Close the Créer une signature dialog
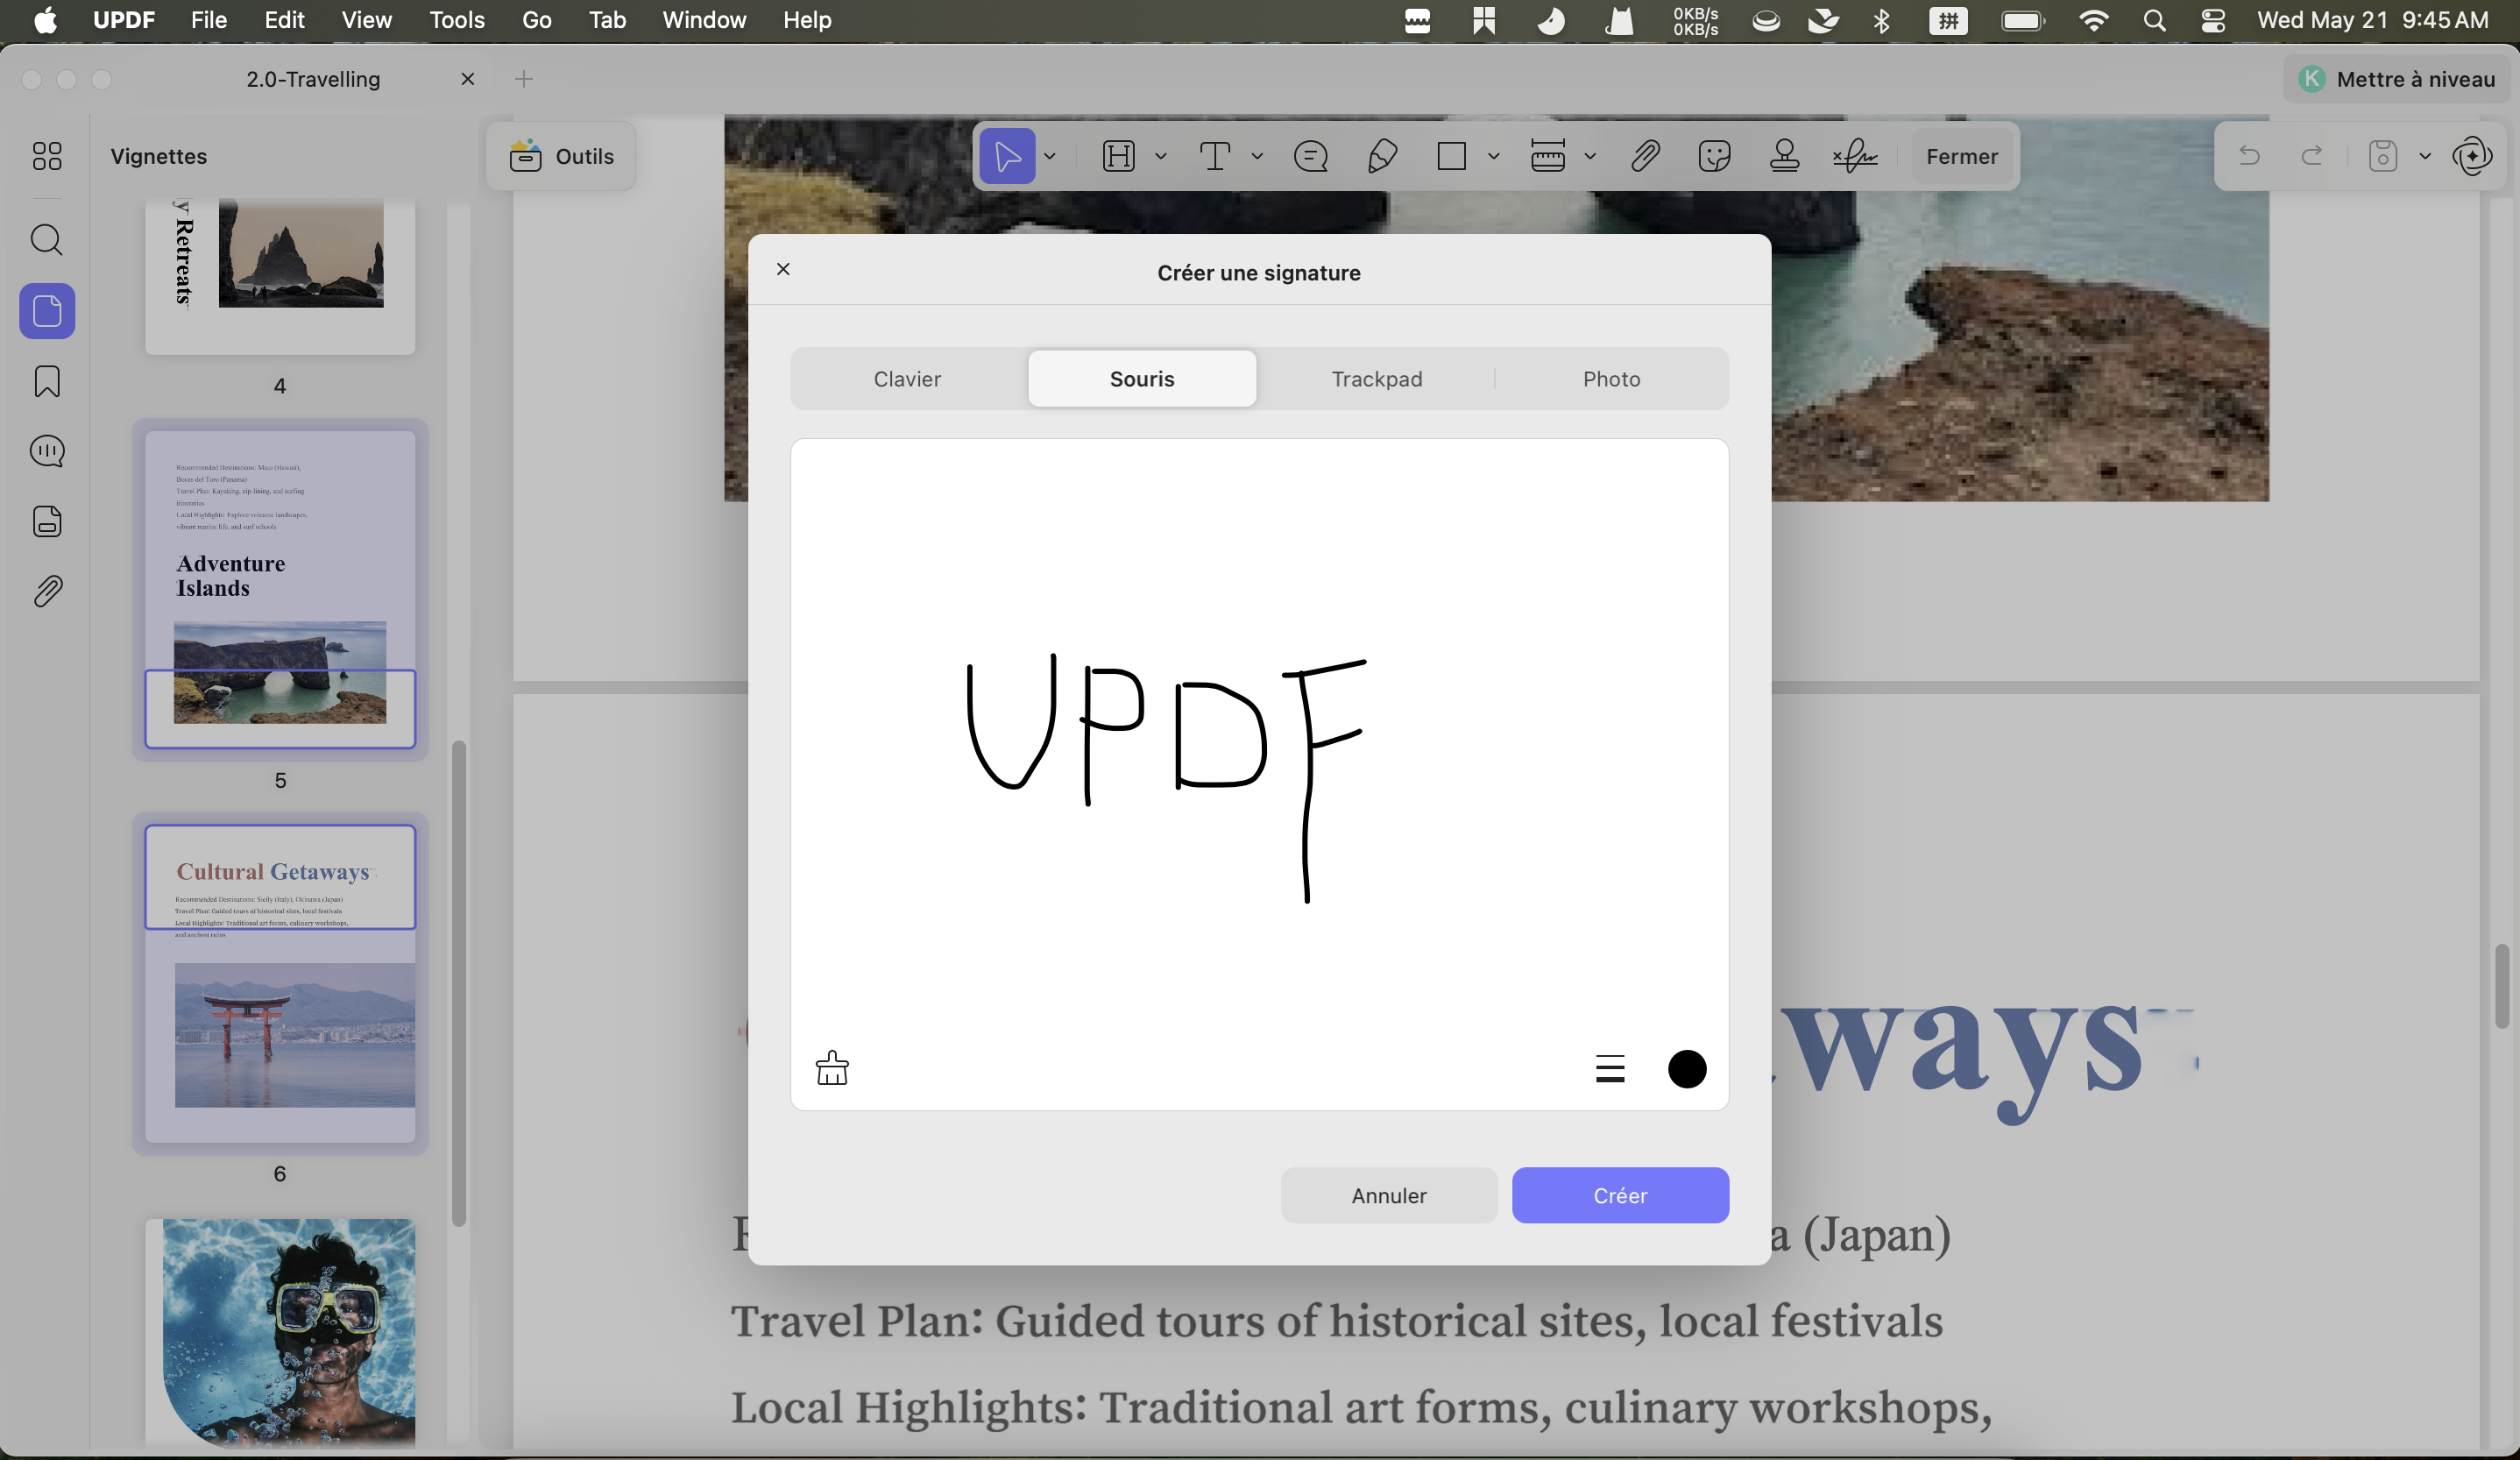 tap(783, 269)
